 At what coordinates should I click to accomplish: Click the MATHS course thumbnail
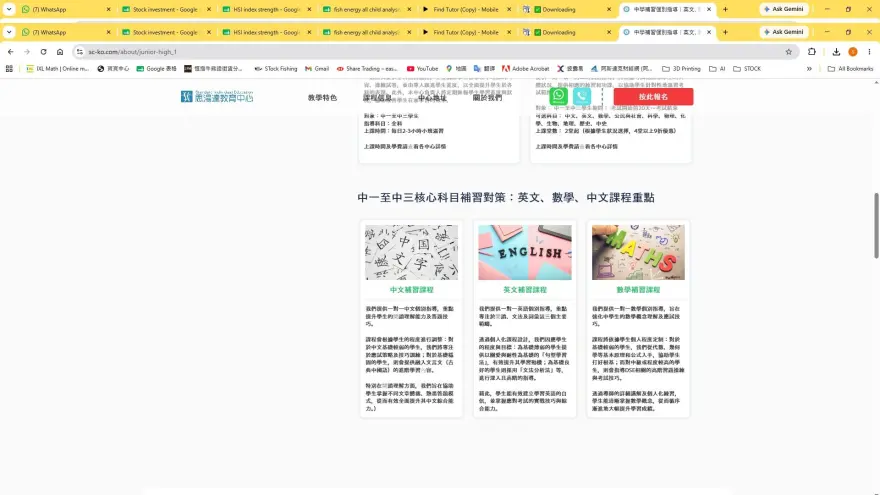pos(638,253)
